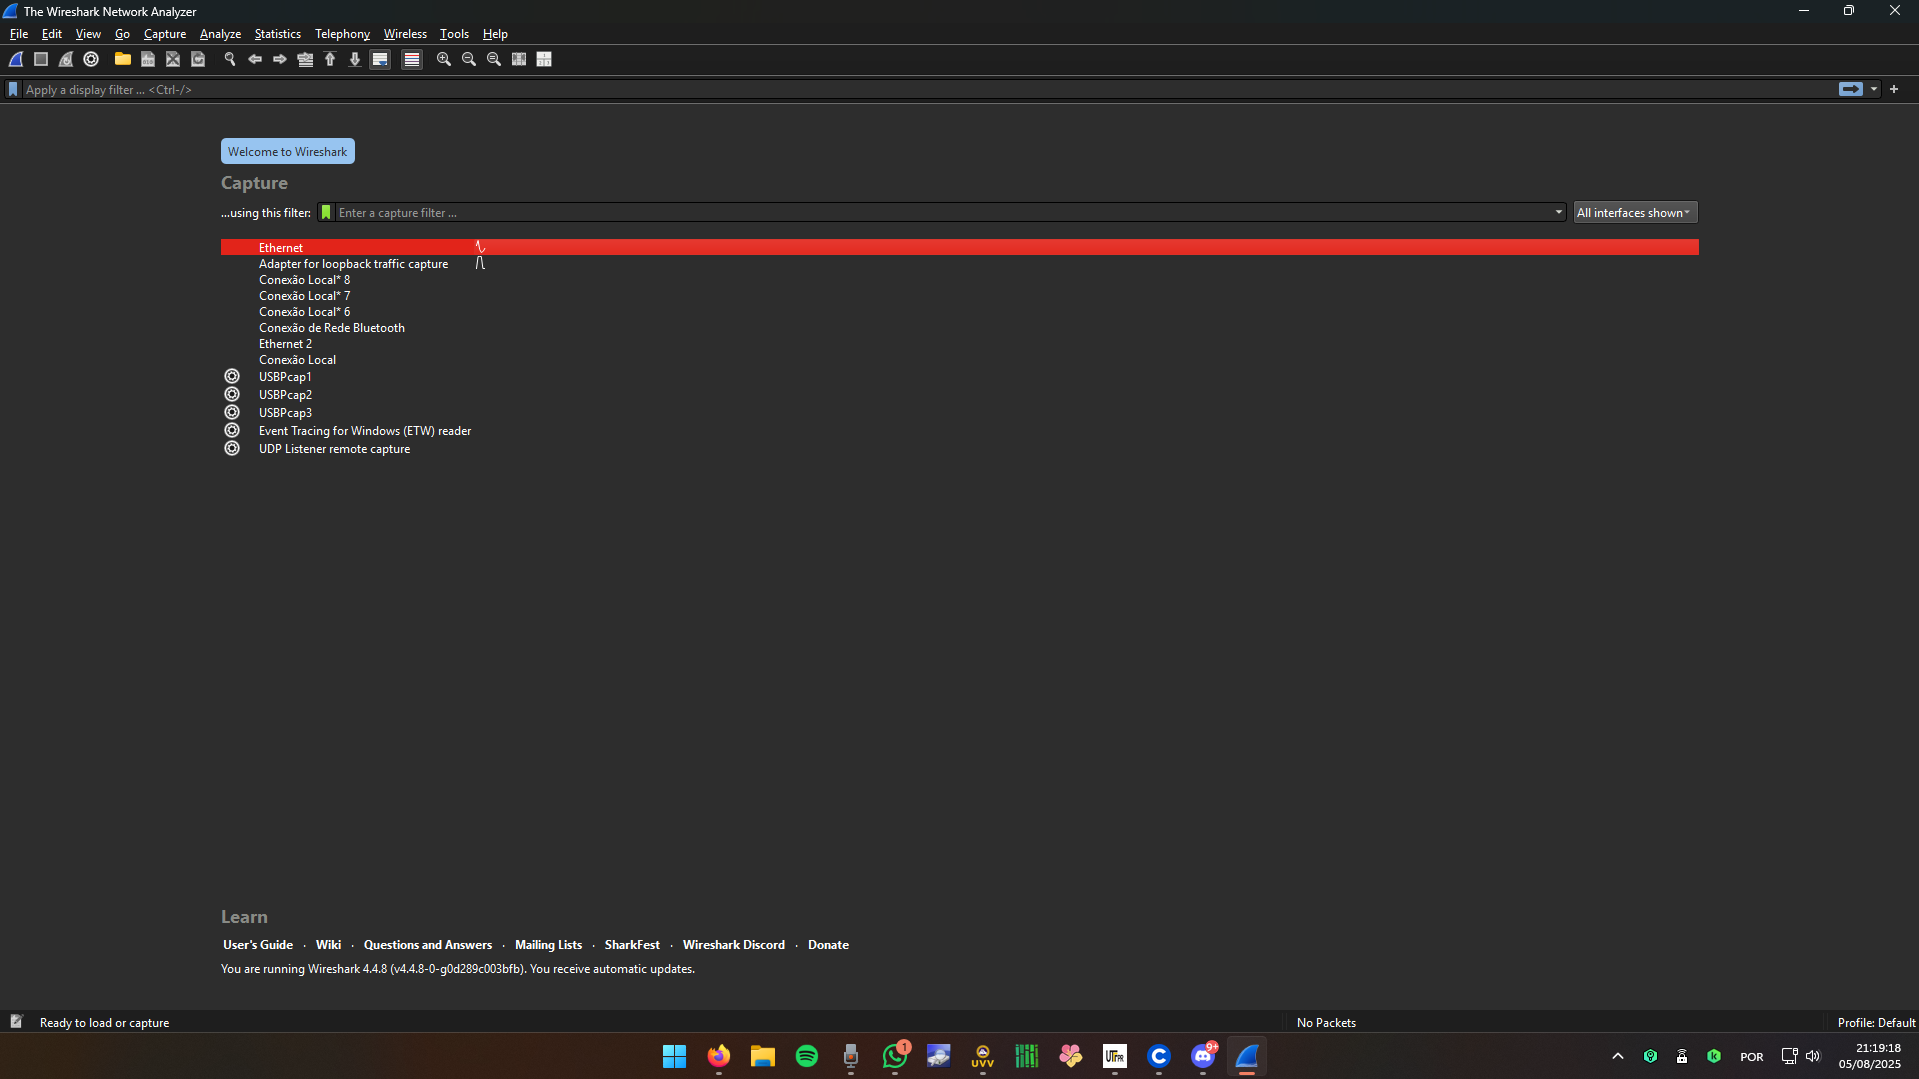Open the Edit menu

tap(52, 34)
